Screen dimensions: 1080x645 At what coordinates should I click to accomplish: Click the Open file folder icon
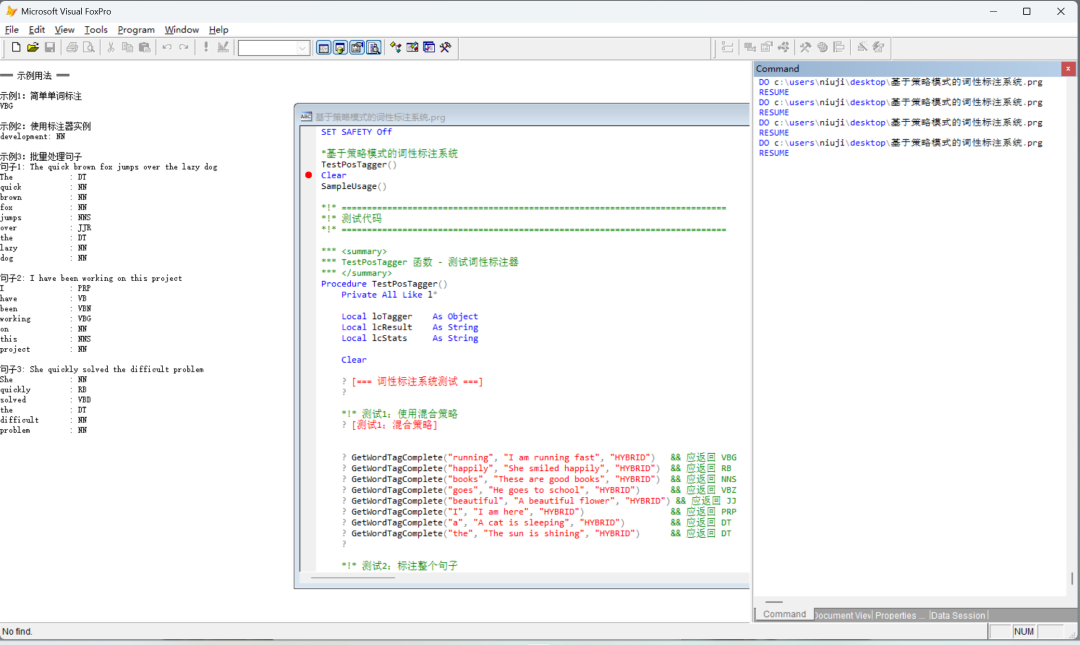(33, 47)
